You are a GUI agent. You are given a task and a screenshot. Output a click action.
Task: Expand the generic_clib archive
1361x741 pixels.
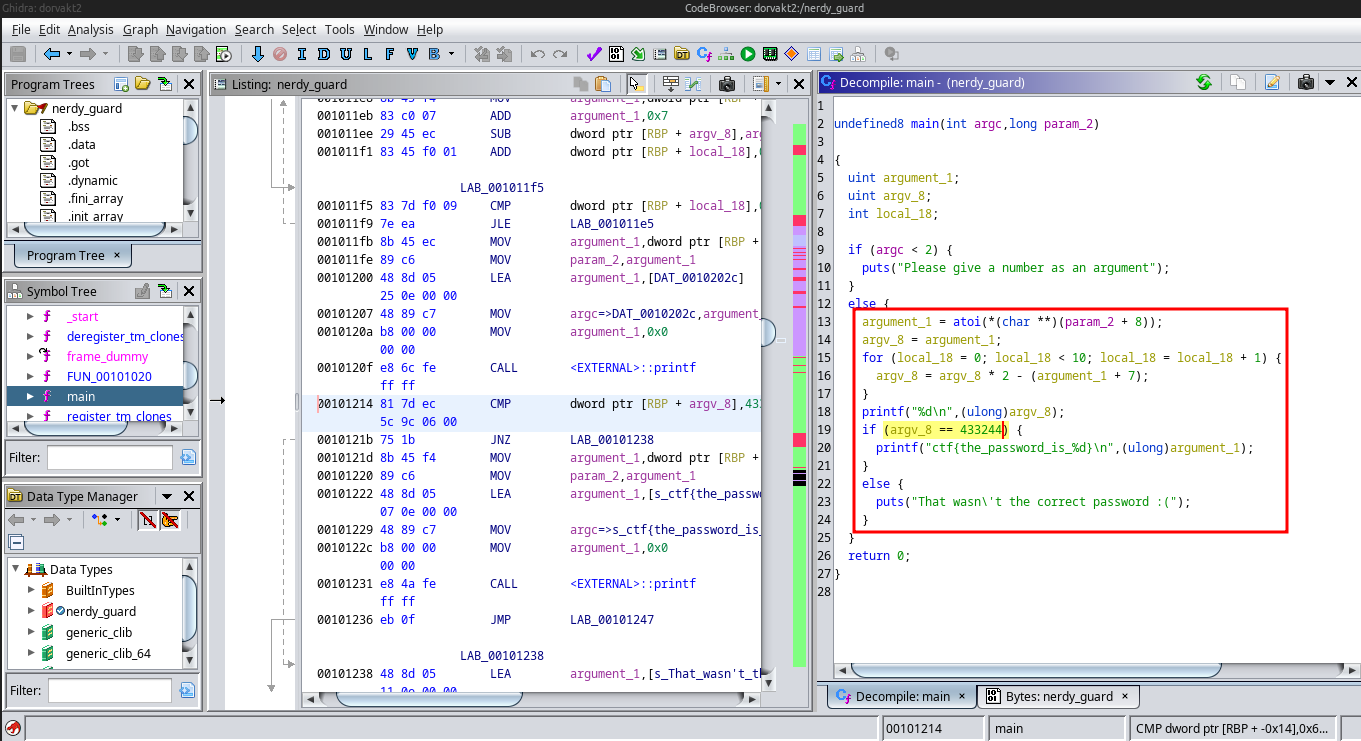tap(30, 633)
